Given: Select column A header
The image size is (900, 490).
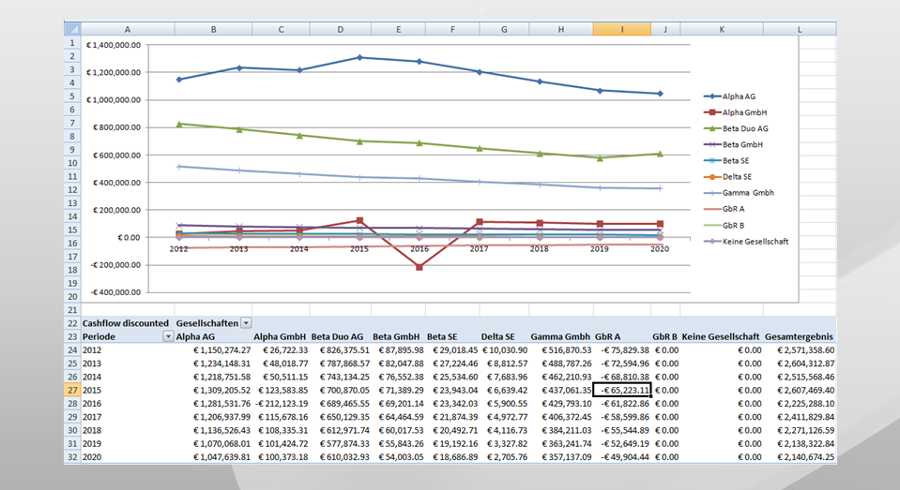Looking at the screenshot, I should (127, 29).
